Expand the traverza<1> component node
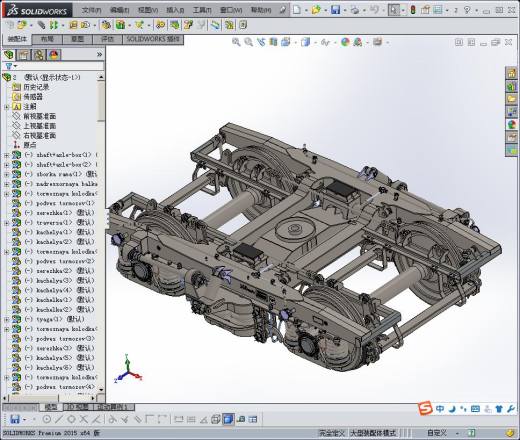This screenshot has height=440, width=520. [x=7, y=223]
